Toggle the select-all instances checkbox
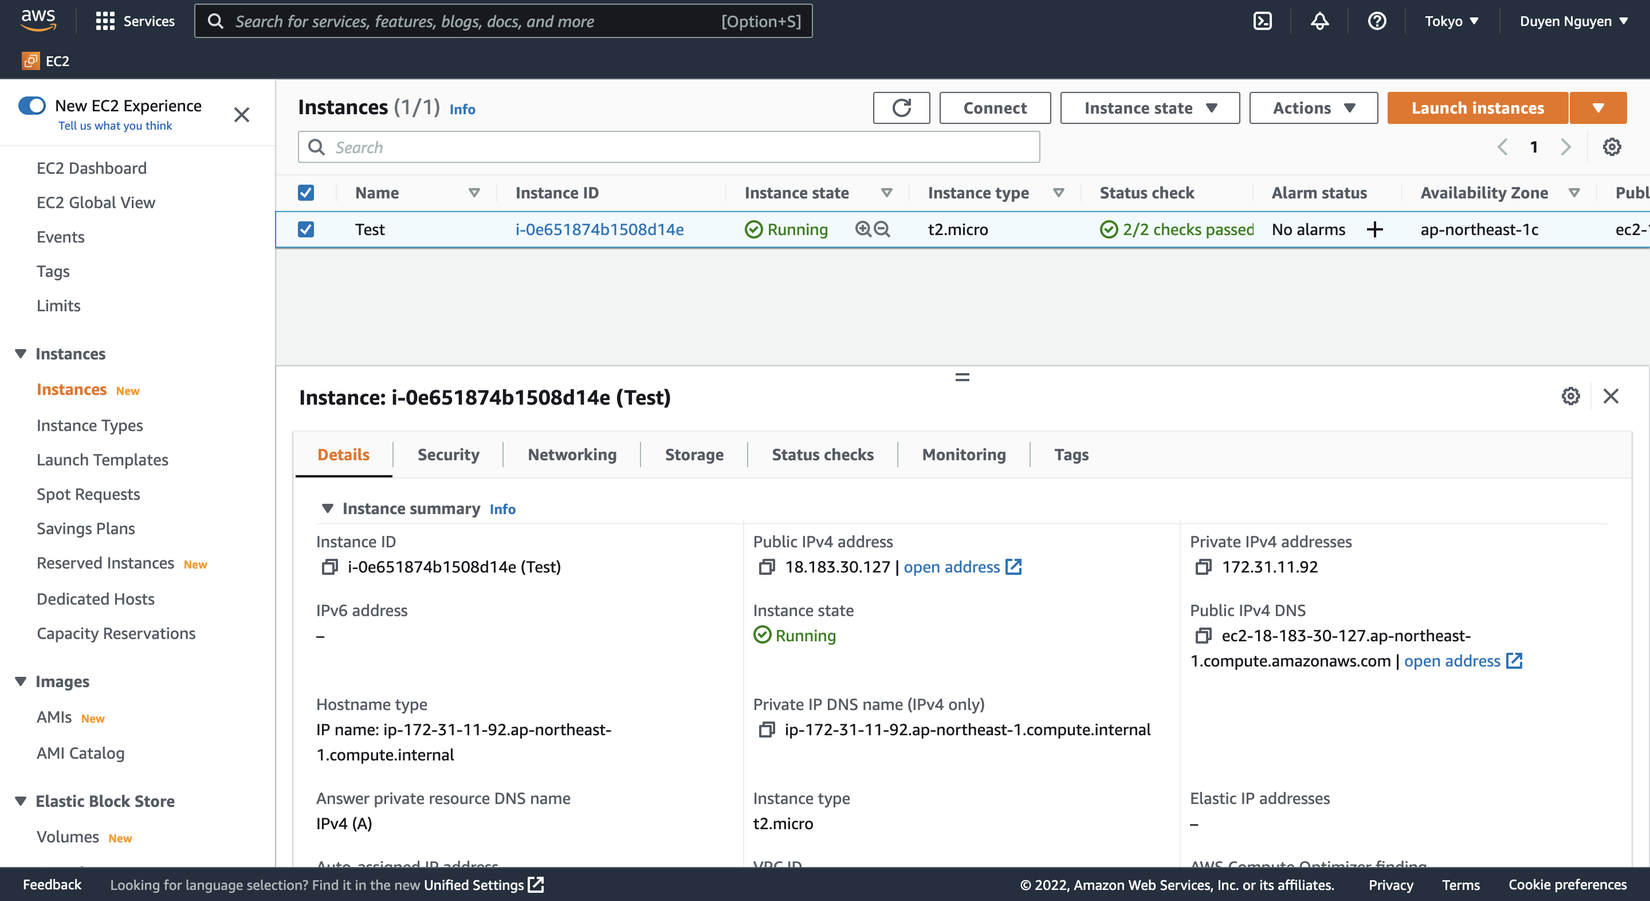This screenshot has width=1650, height=901. point(306,193)
